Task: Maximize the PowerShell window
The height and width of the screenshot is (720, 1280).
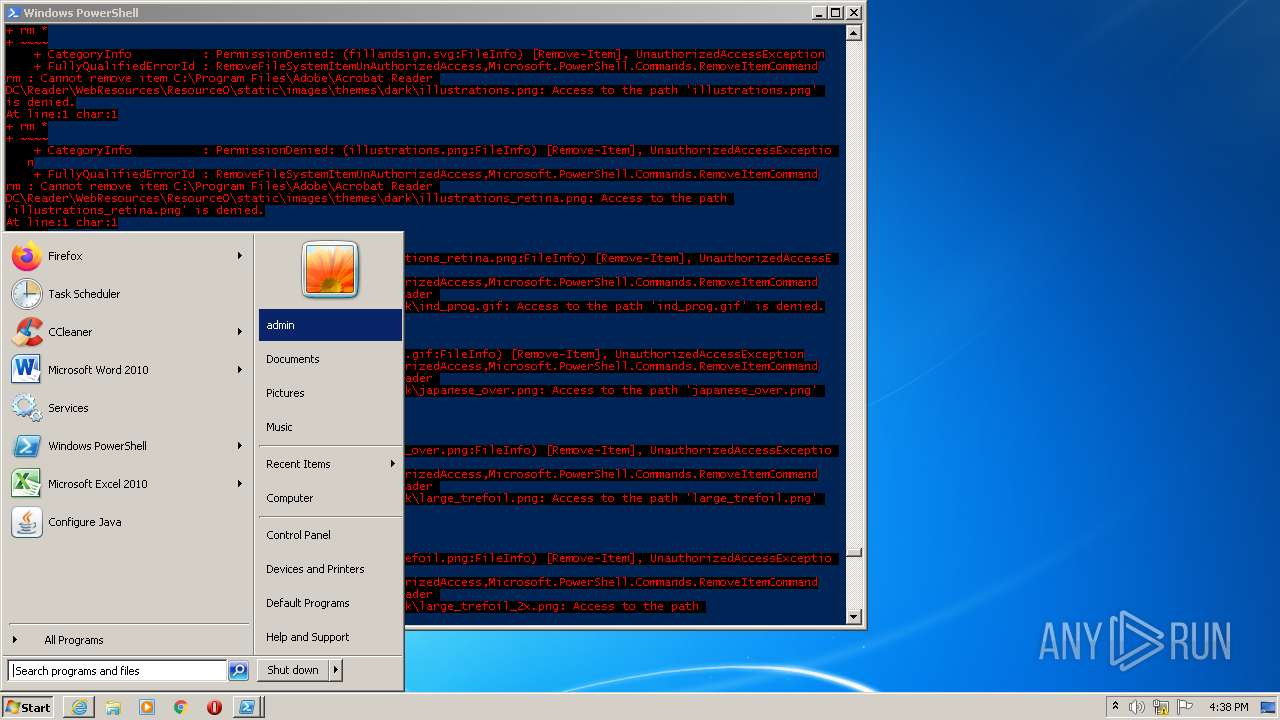Action: point(836,13)
